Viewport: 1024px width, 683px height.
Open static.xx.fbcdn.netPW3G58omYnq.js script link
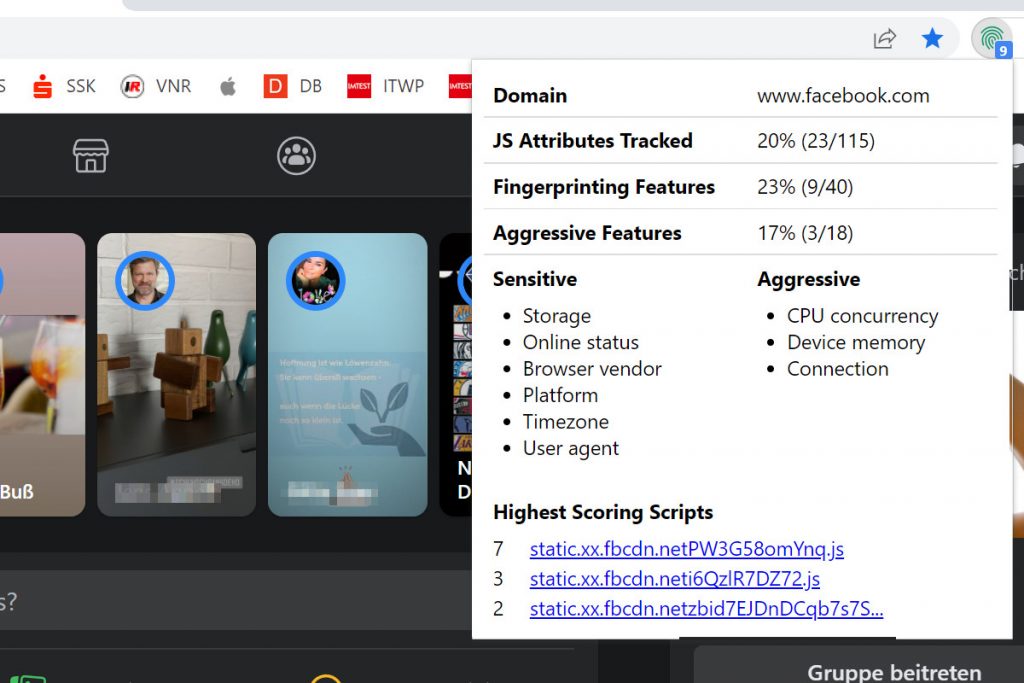pyautogui.click(x=686, y=549)
